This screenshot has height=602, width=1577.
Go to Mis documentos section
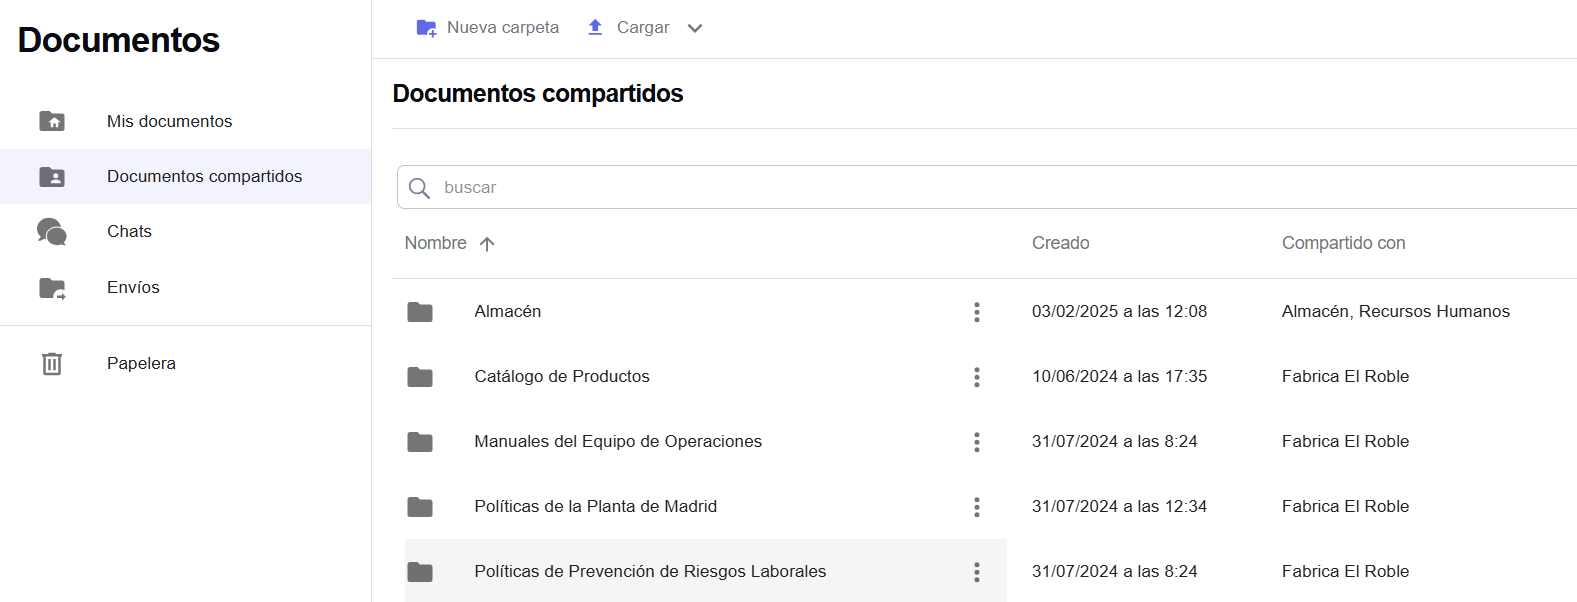pyautogui.click(x=169, y=121)
